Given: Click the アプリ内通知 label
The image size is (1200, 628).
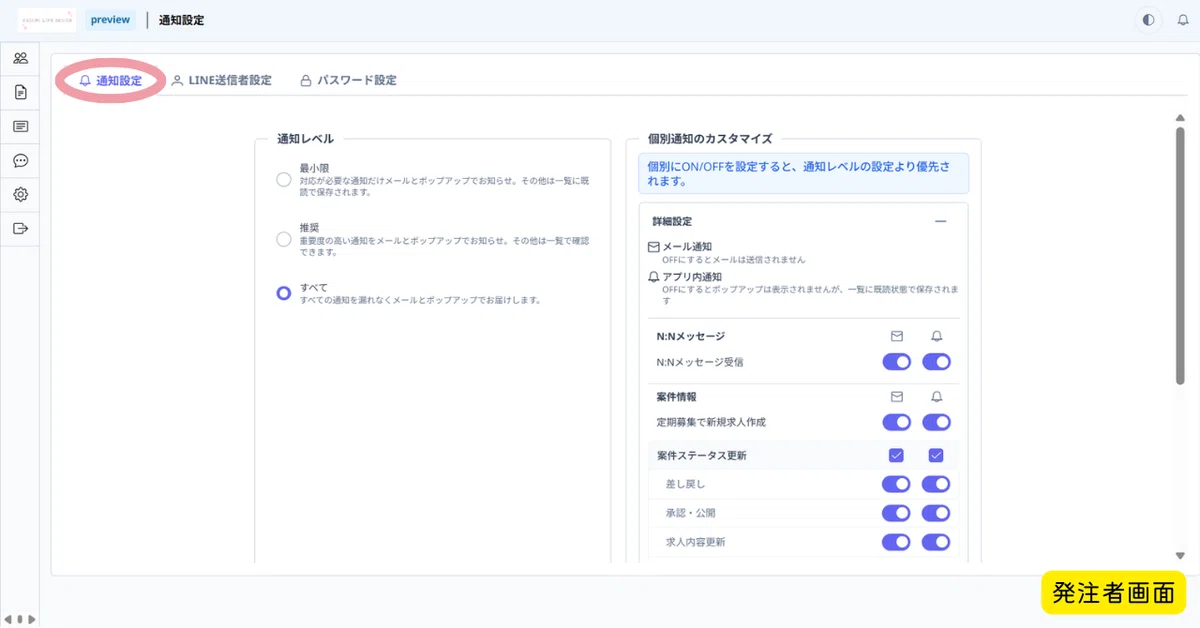Looking at the screenshot, I should point(692,276).
